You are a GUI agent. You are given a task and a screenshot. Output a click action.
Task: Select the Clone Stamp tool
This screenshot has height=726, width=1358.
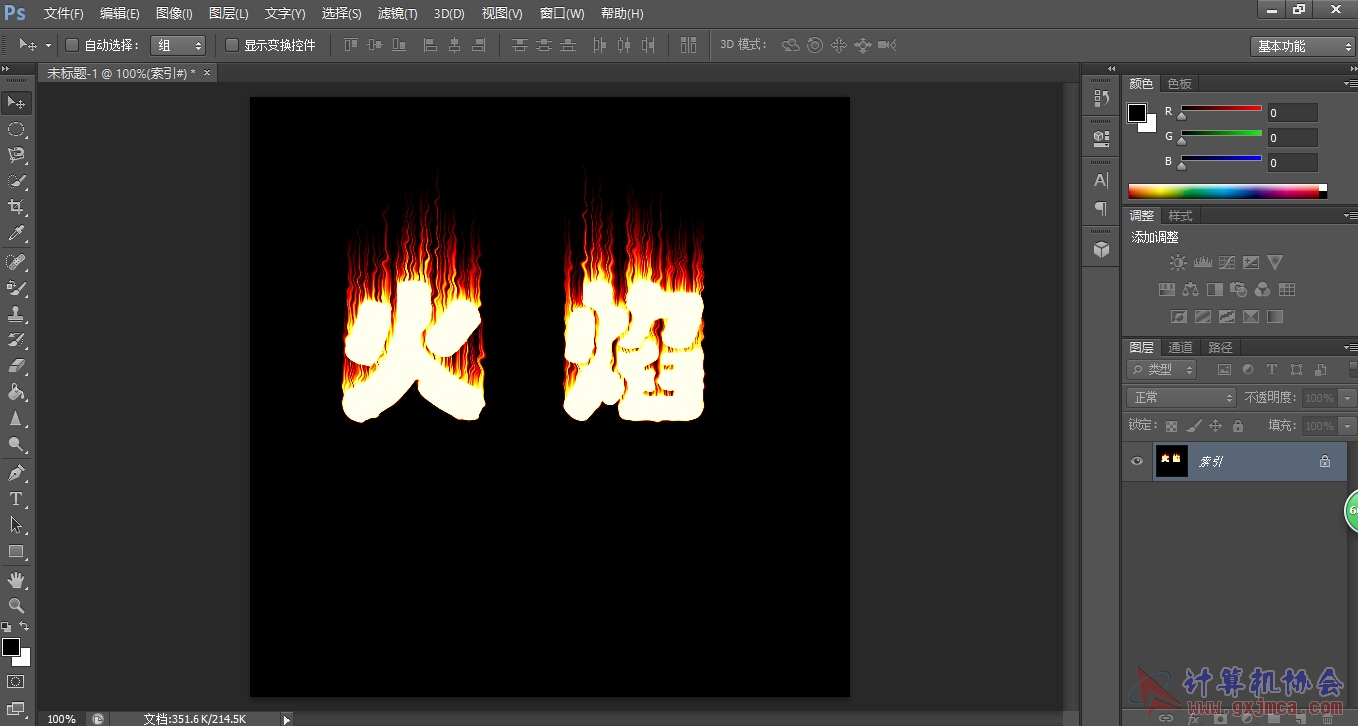click(16, 314)
